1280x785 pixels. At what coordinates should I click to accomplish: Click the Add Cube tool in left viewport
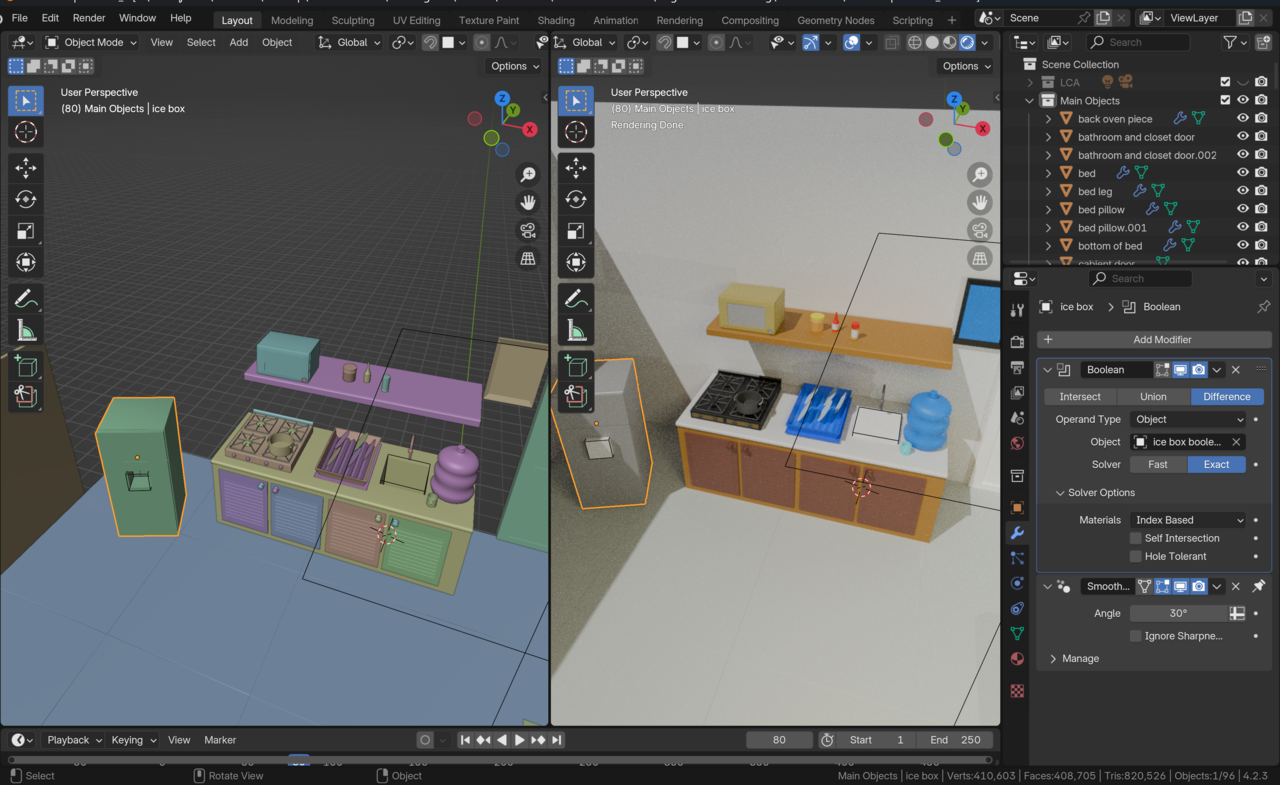click(x=26, y=366)
